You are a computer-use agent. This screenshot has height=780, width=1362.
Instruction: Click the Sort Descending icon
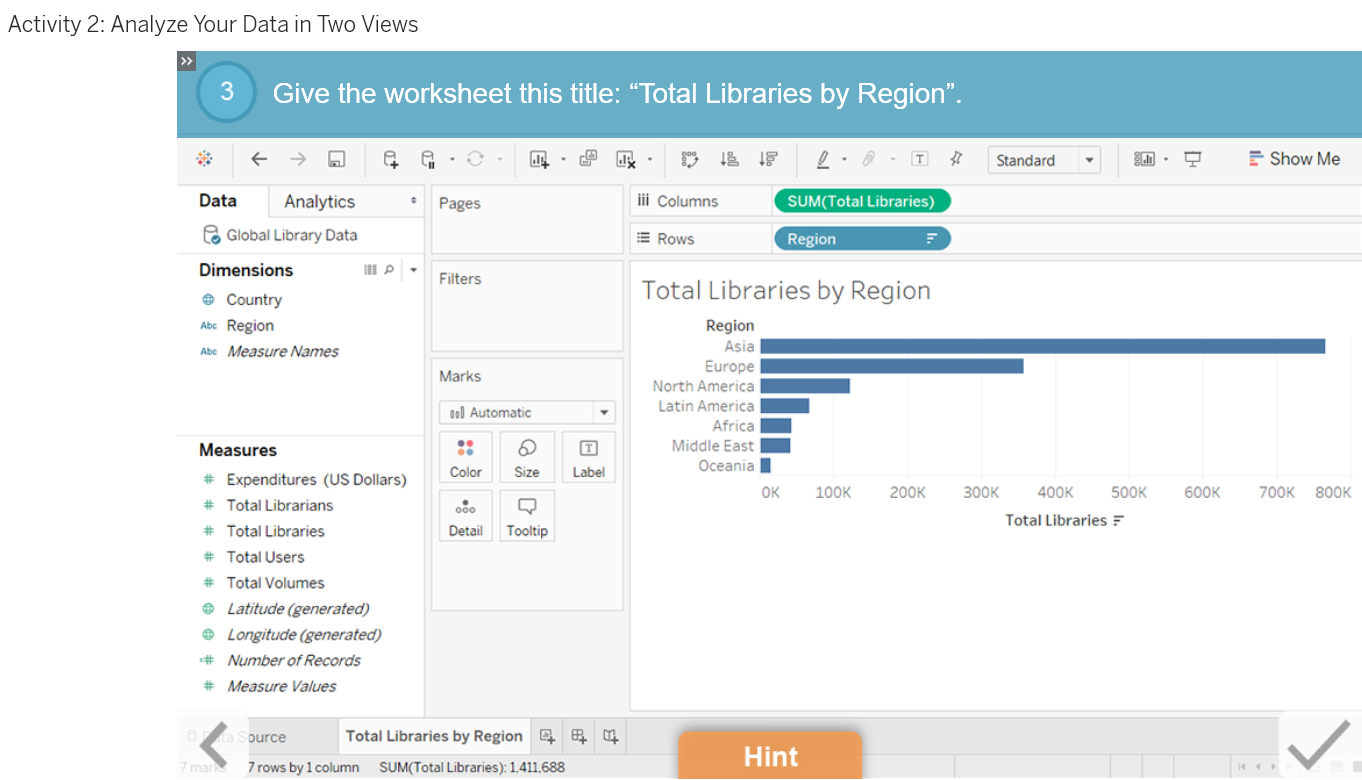click(x=768, y=159)
